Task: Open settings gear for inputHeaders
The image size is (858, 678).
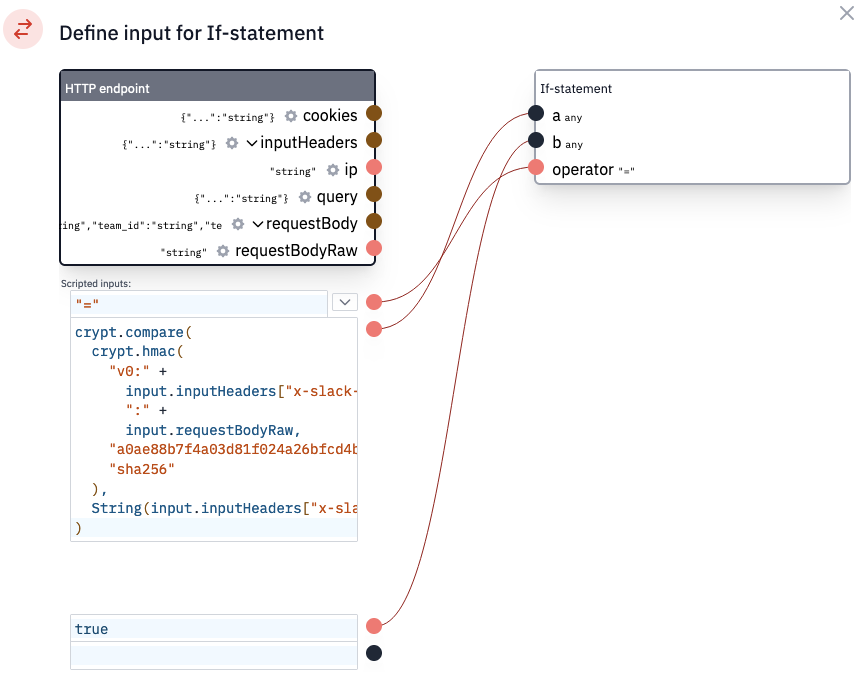Action: (x=232, y=143)
